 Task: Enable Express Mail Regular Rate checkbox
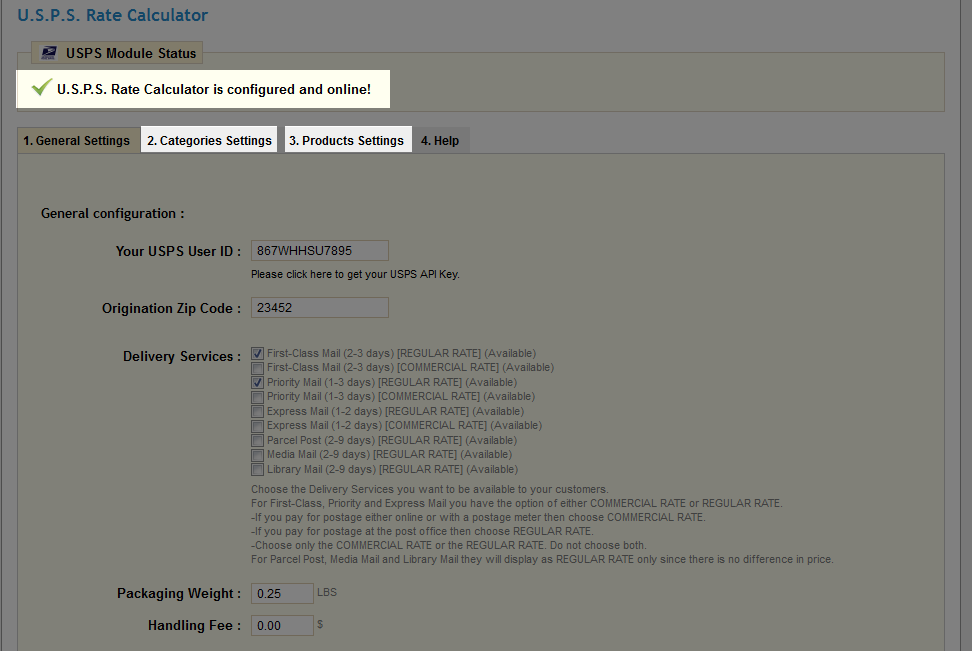[x=258, y=412]
